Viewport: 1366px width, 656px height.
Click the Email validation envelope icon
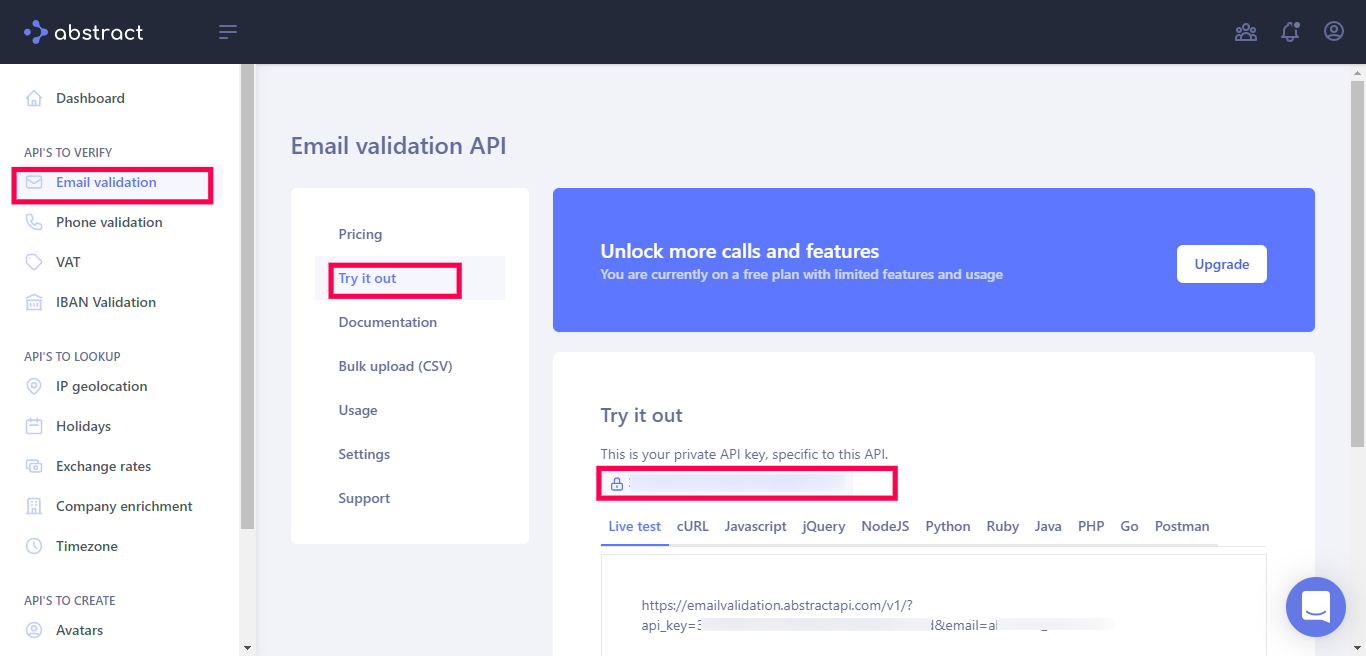(x=34, y=182)
